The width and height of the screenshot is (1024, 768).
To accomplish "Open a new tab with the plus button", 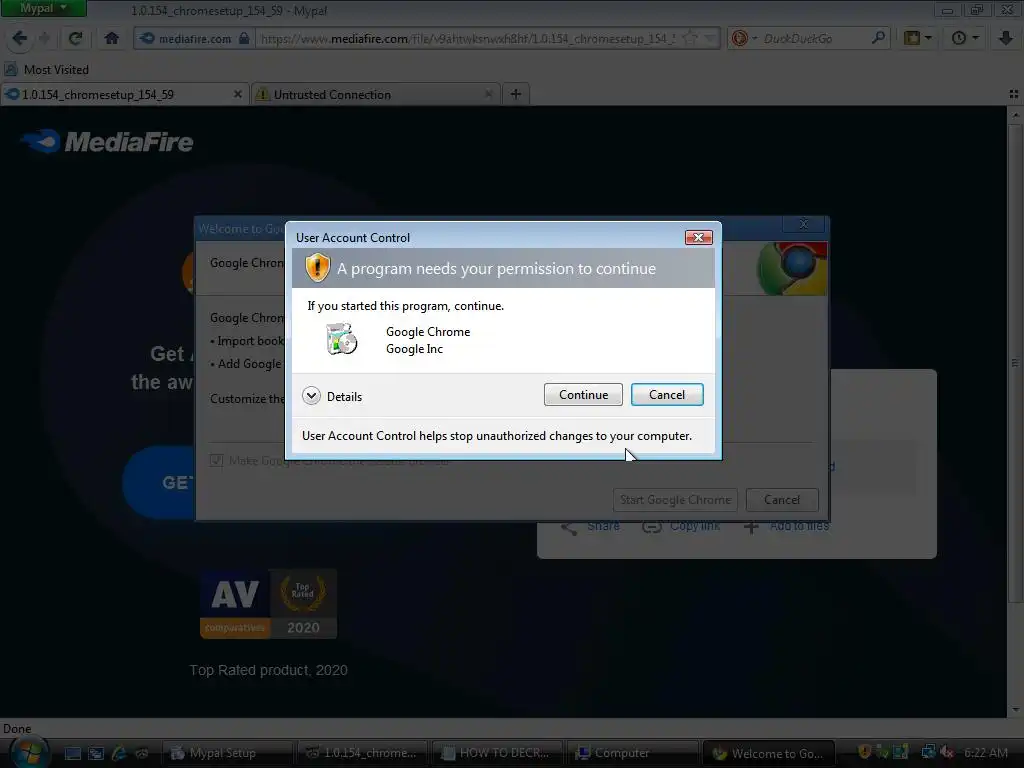I will (x=515, y=95).
